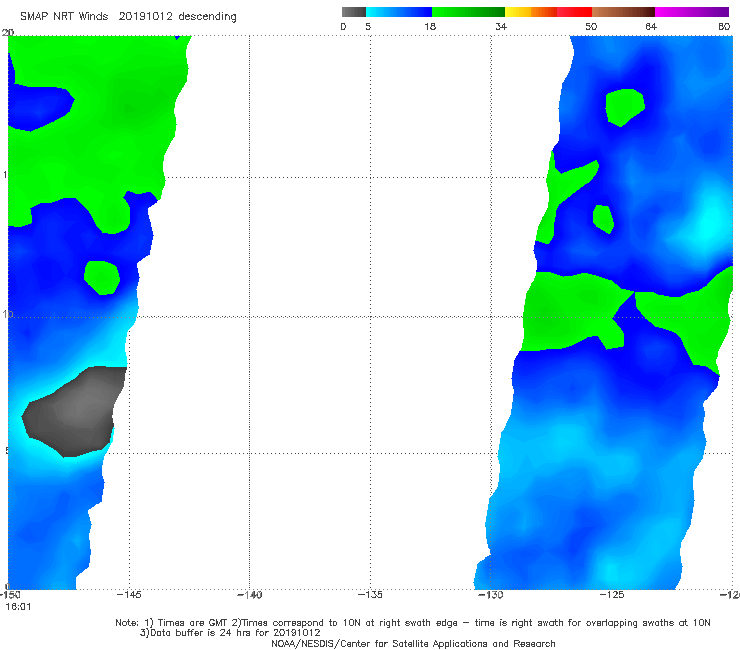Viewport: 740px width, 650px height.
Task: Click the '5' label under the color bar
Action: (368, 26)
